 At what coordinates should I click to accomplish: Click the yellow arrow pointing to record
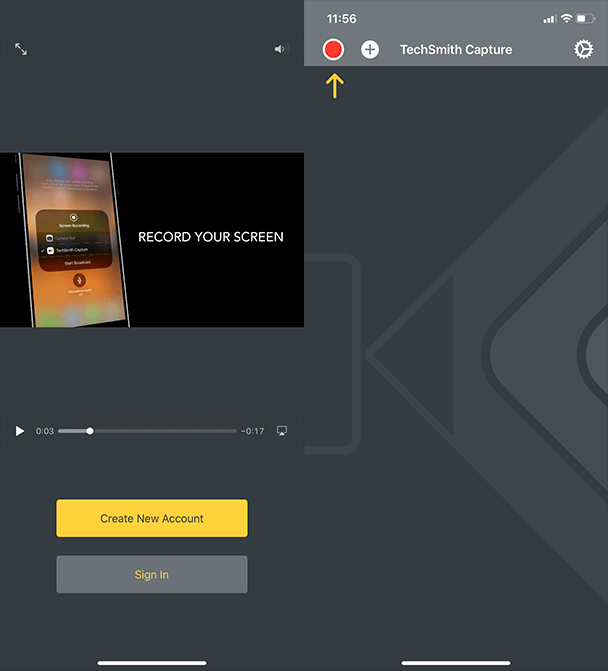click(334, 86)
